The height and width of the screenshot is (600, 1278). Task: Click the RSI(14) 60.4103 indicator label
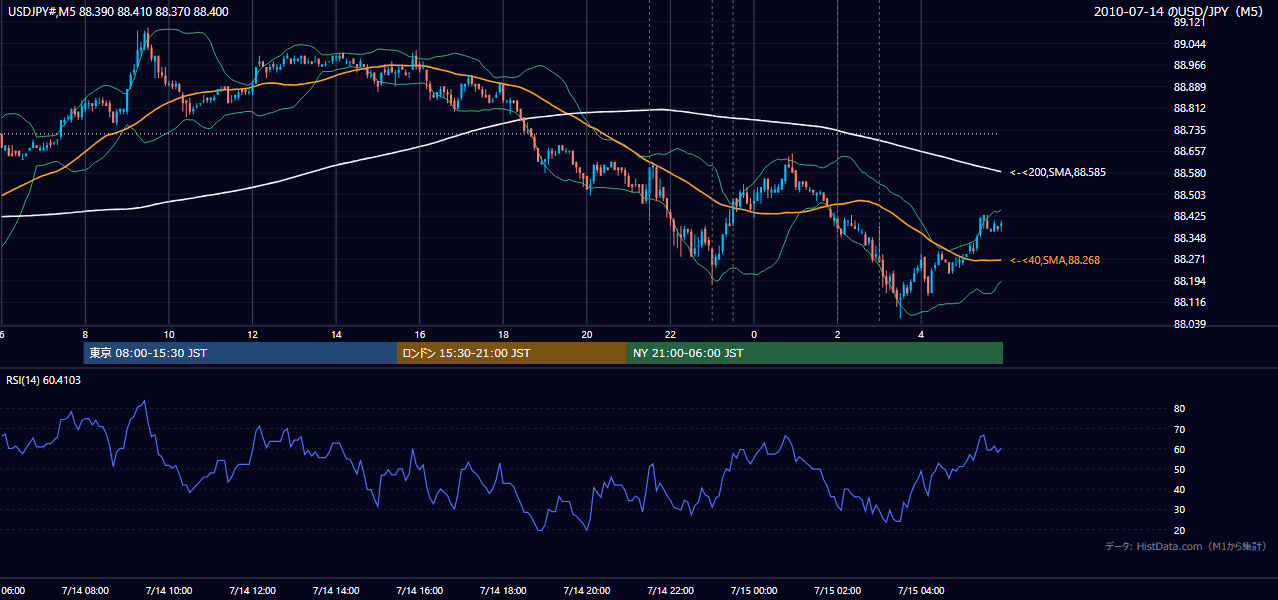(x=44, y=380)
